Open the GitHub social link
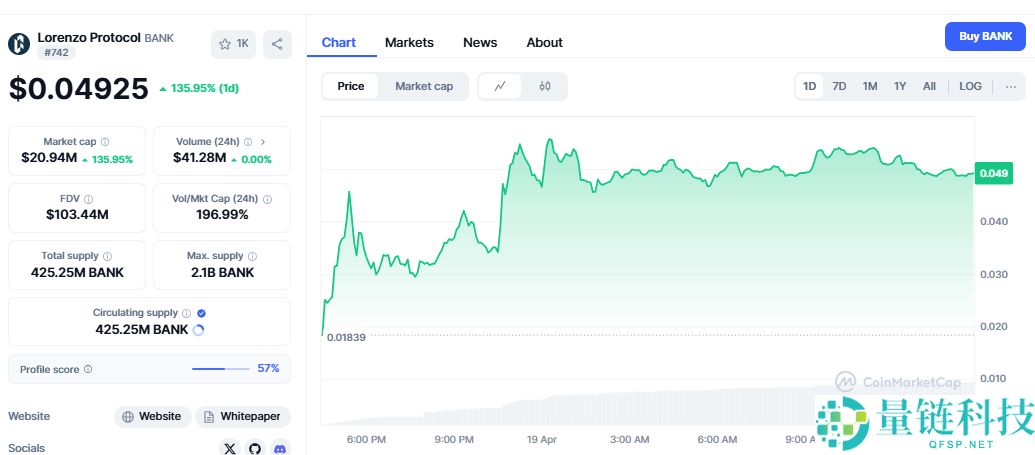Screen dimensions: 1035x455 pos(255,448)
